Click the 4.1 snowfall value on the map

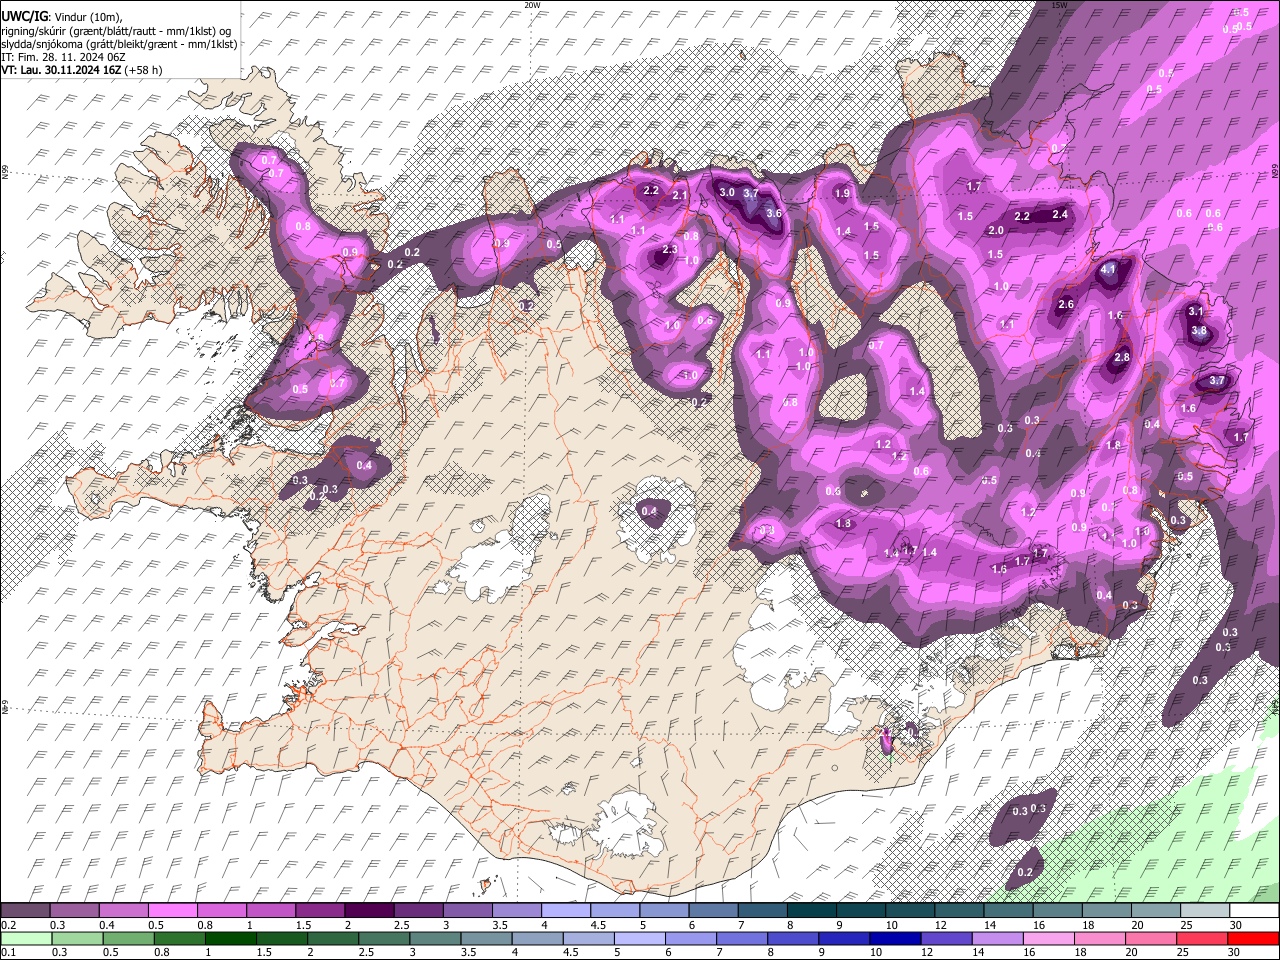point(1107,270)
